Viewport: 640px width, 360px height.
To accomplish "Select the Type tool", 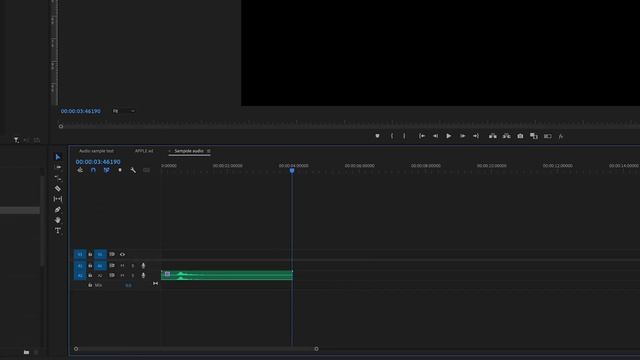I will click(x=58, y=231).
